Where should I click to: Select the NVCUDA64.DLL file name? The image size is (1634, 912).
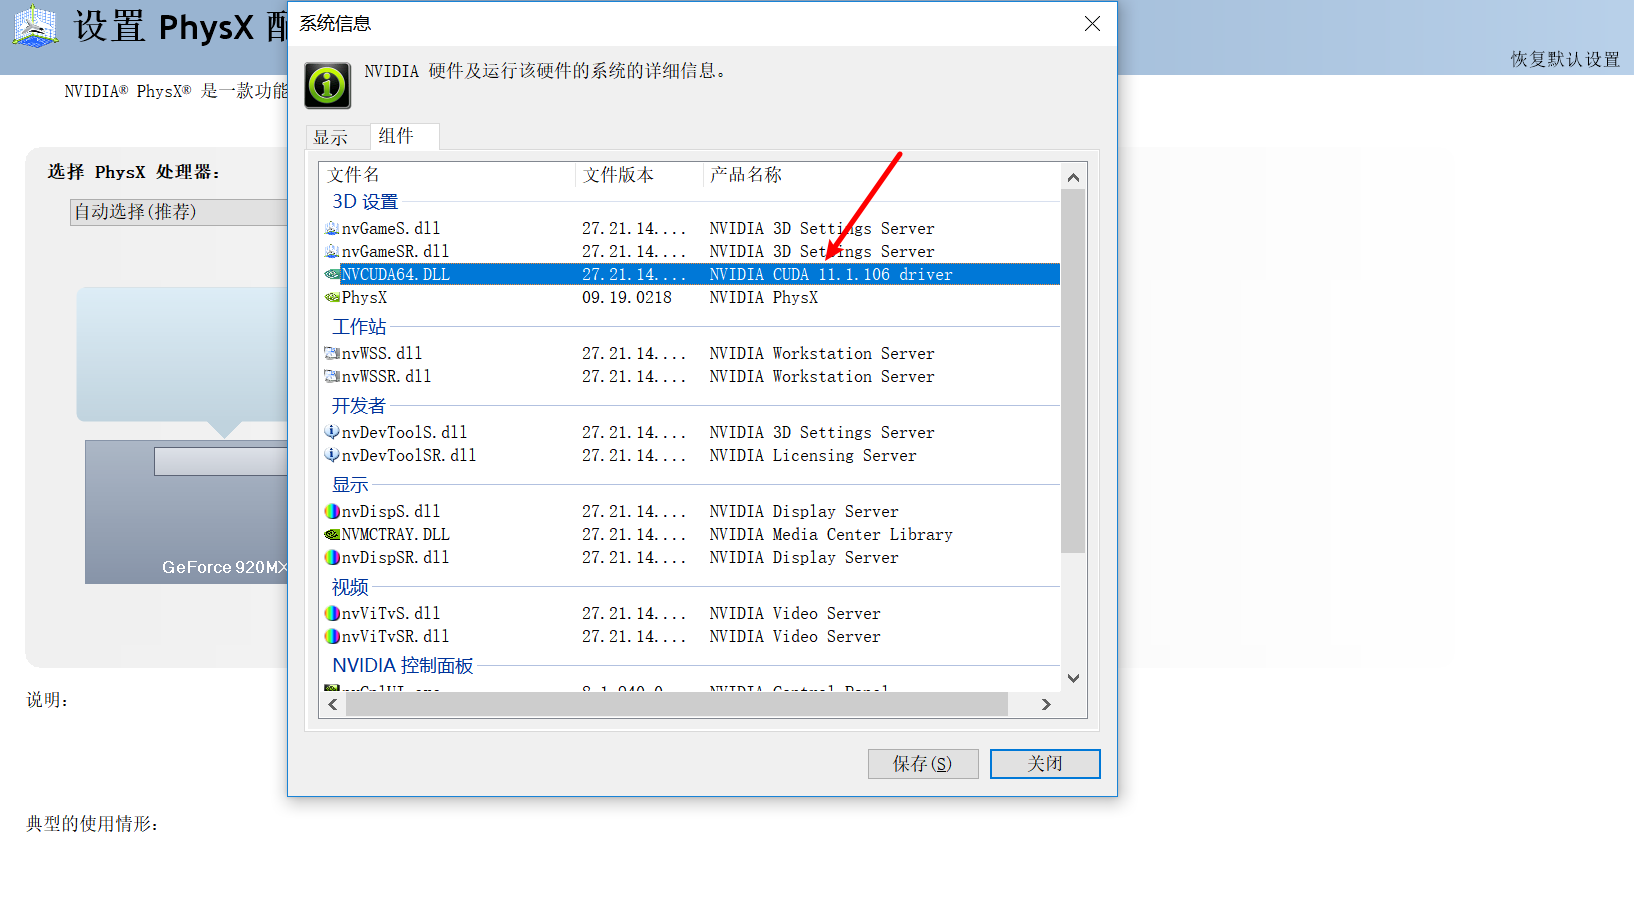396,274
